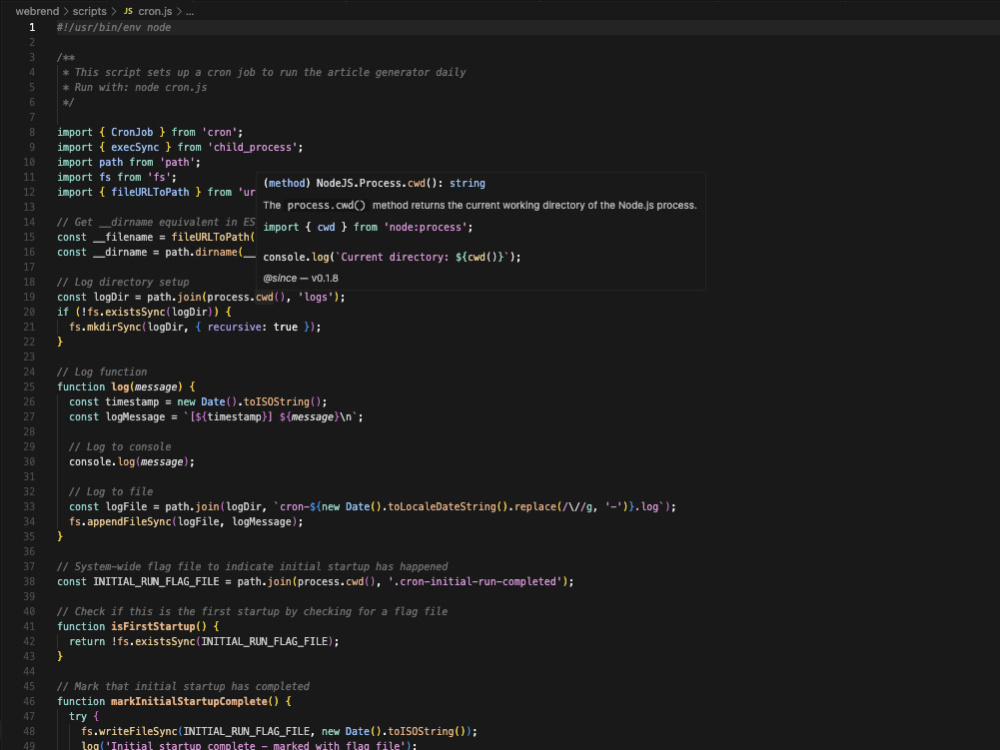Click 'isFirstStartup' function name

pos(153,627)
